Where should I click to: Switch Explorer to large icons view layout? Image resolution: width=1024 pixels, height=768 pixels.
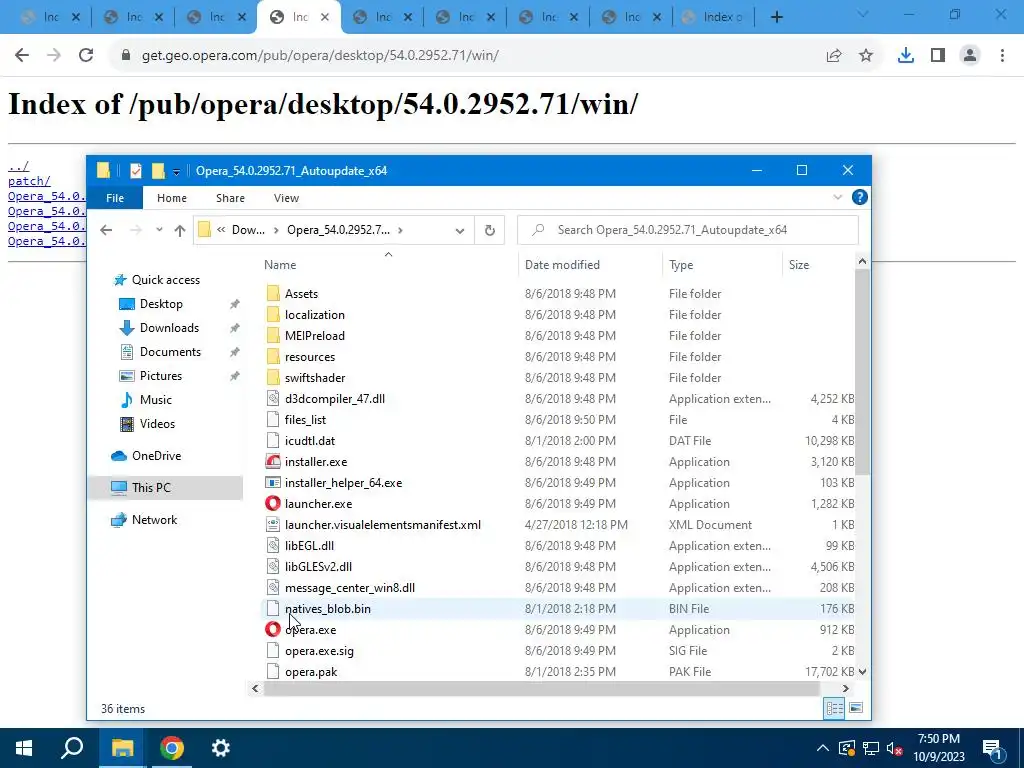[856, 708]
